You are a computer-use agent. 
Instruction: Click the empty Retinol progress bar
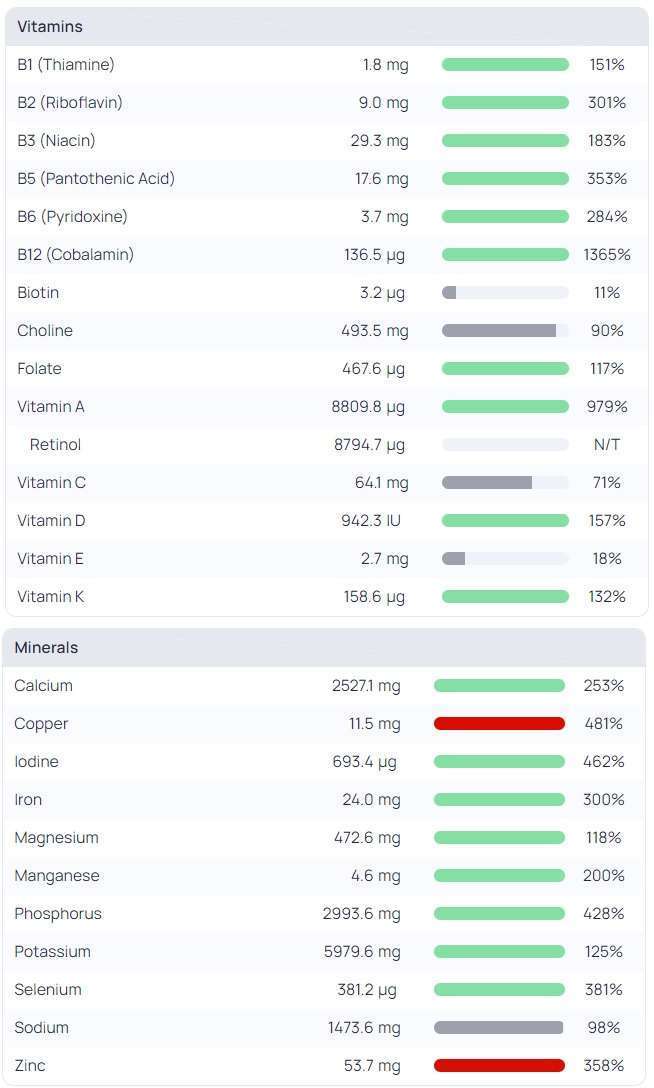[505, 445]
